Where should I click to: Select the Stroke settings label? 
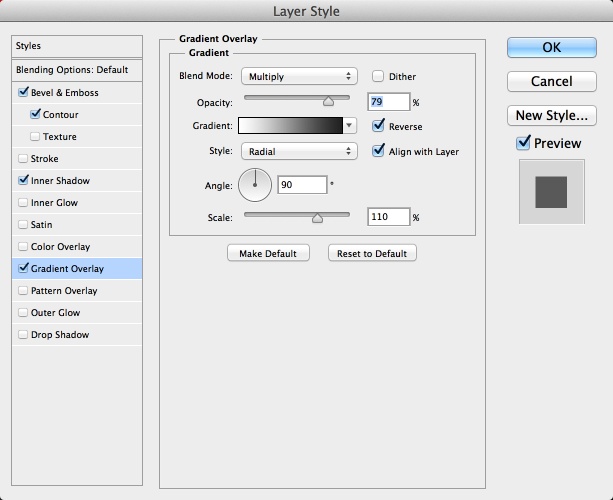point(45,159)
